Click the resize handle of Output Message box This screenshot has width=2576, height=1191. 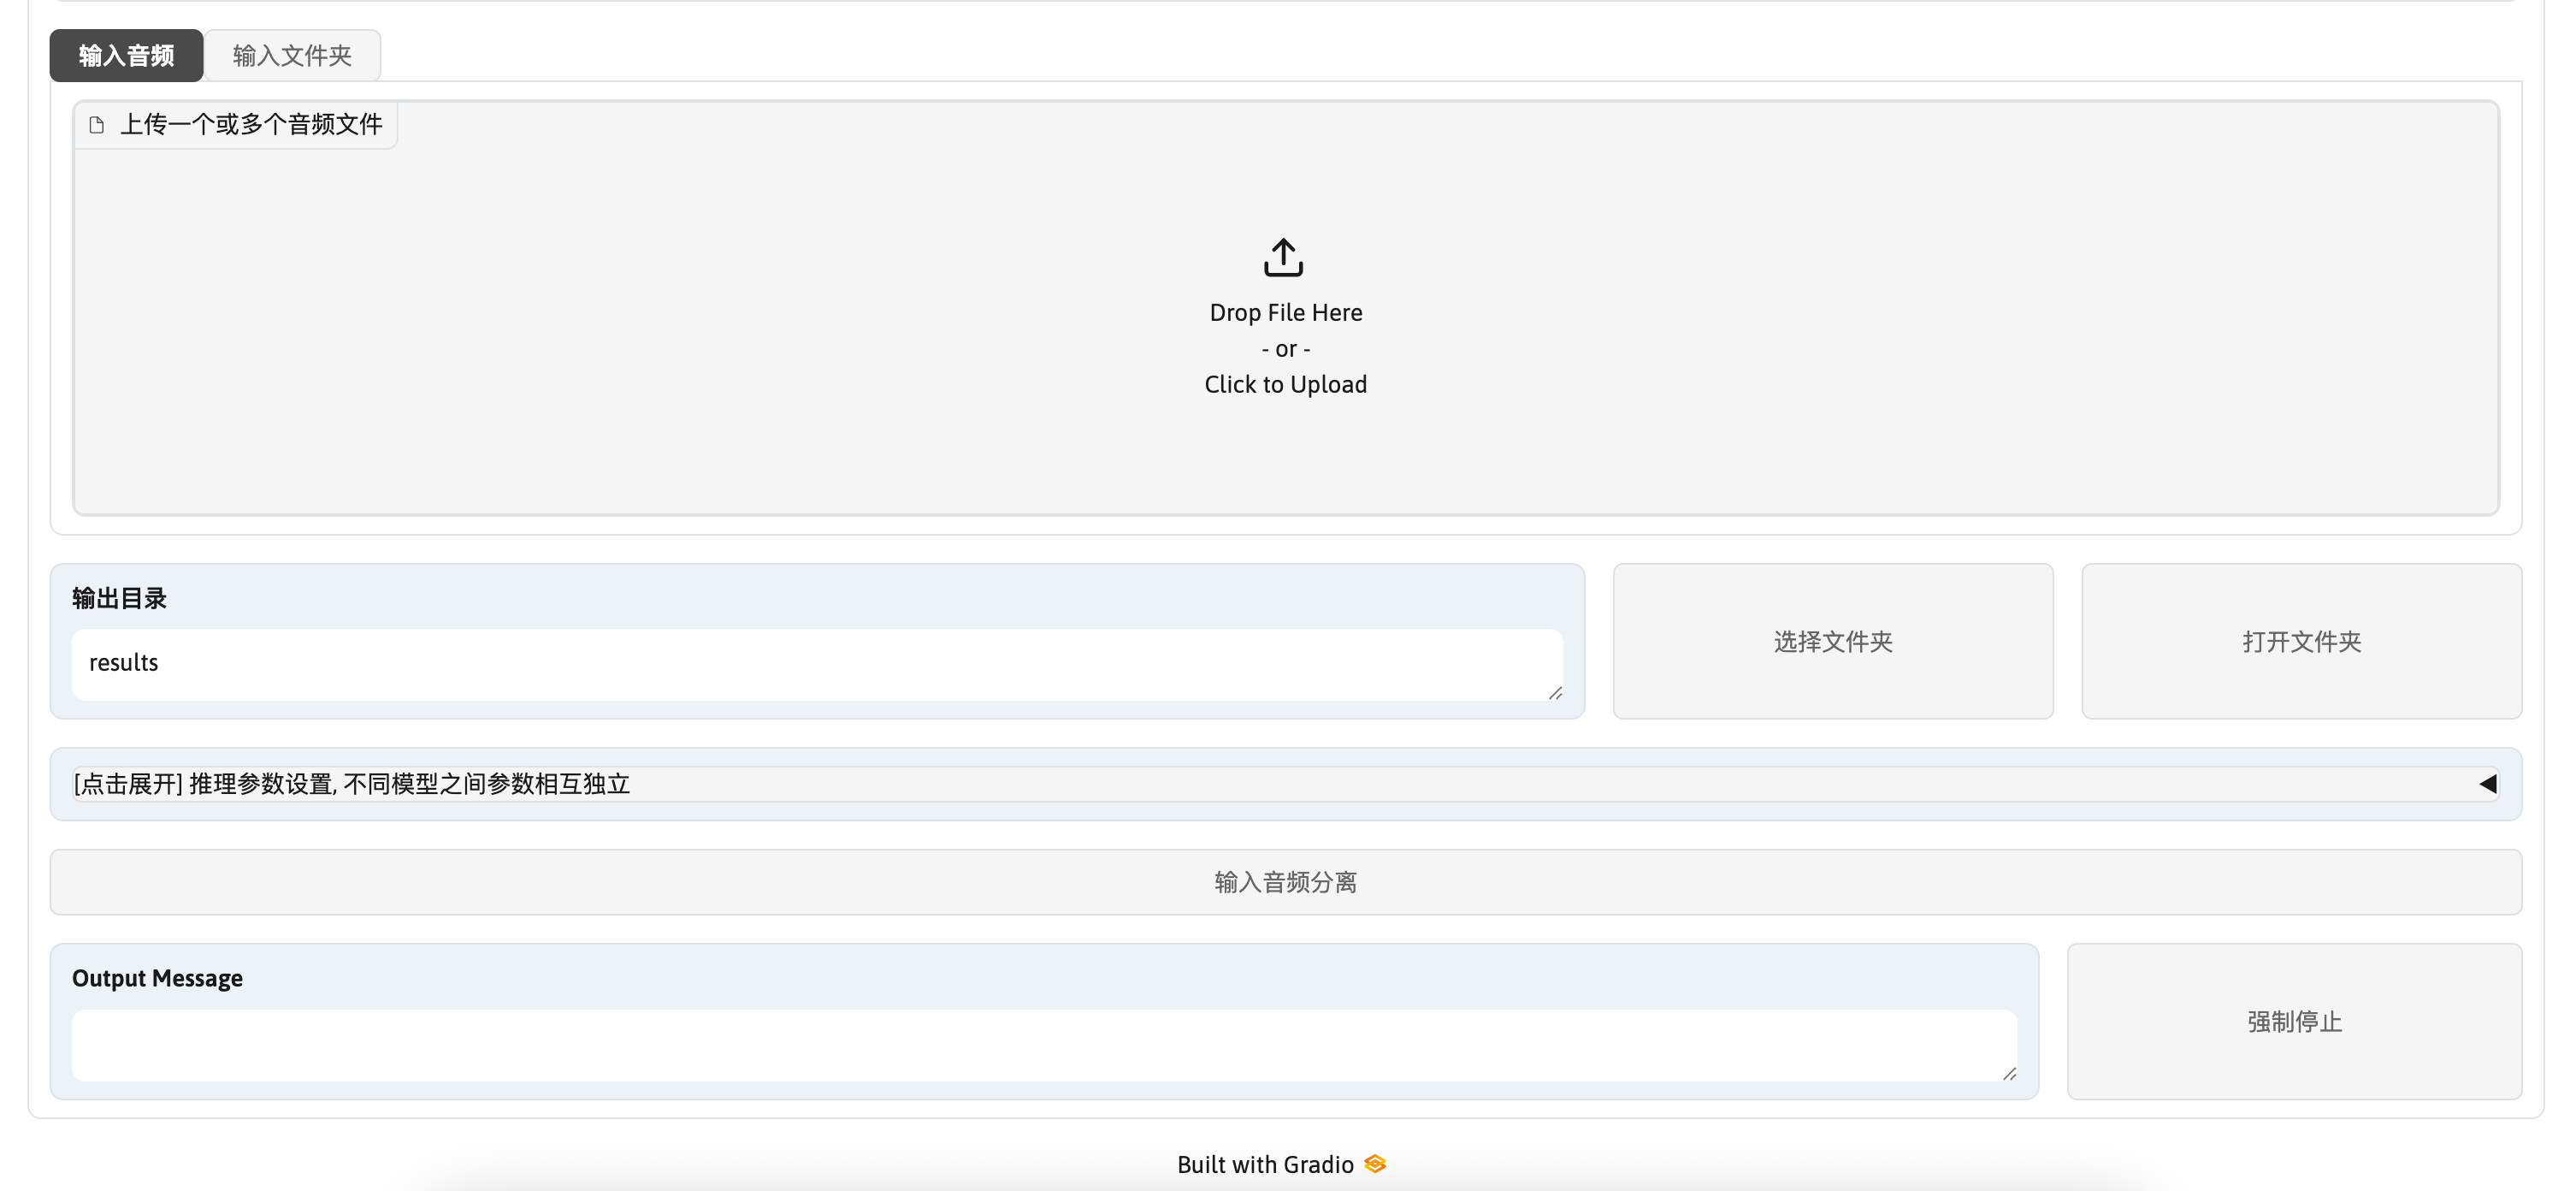tap(2009, 1073)
